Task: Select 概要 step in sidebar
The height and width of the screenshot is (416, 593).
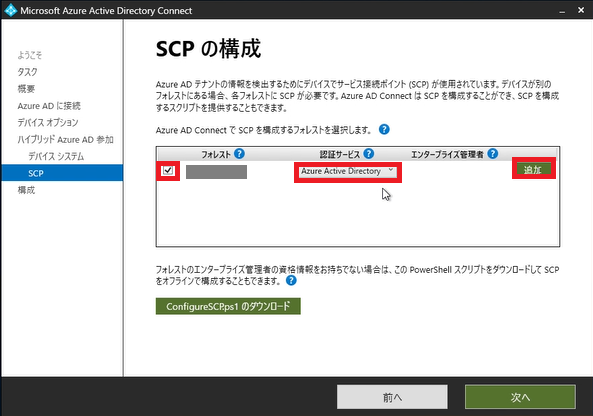Action: [x=26, y=89]
